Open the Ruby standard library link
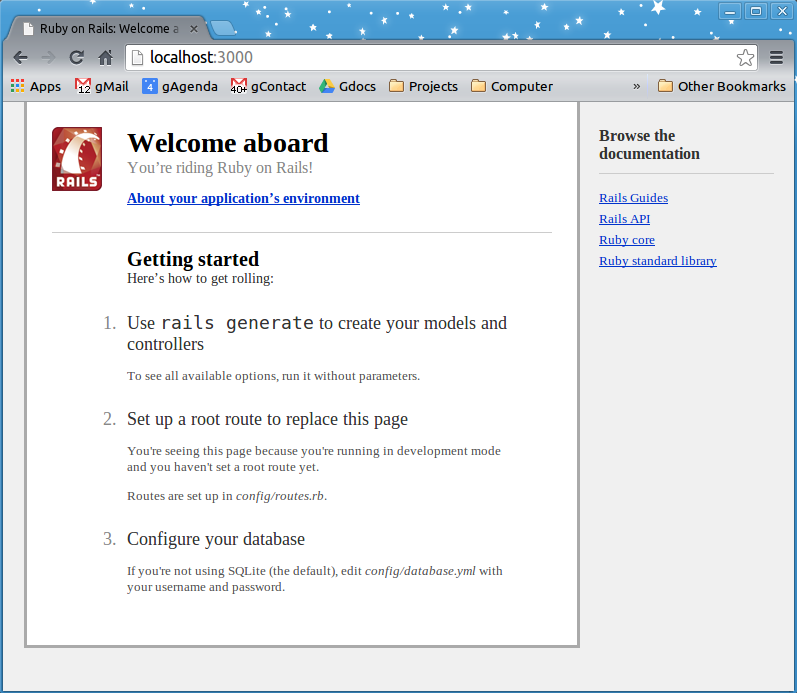 tap(658, 261)
